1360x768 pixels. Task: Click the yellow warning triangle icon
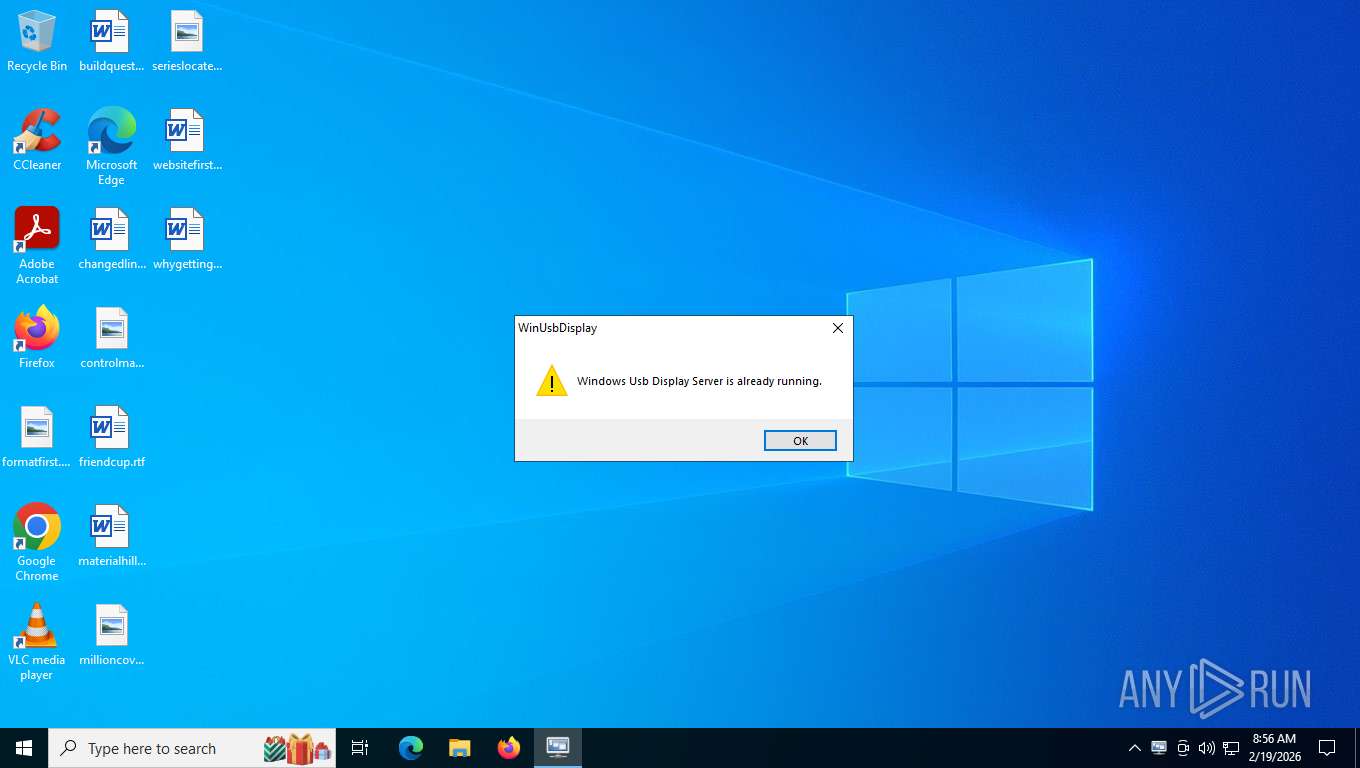[552, 381]
